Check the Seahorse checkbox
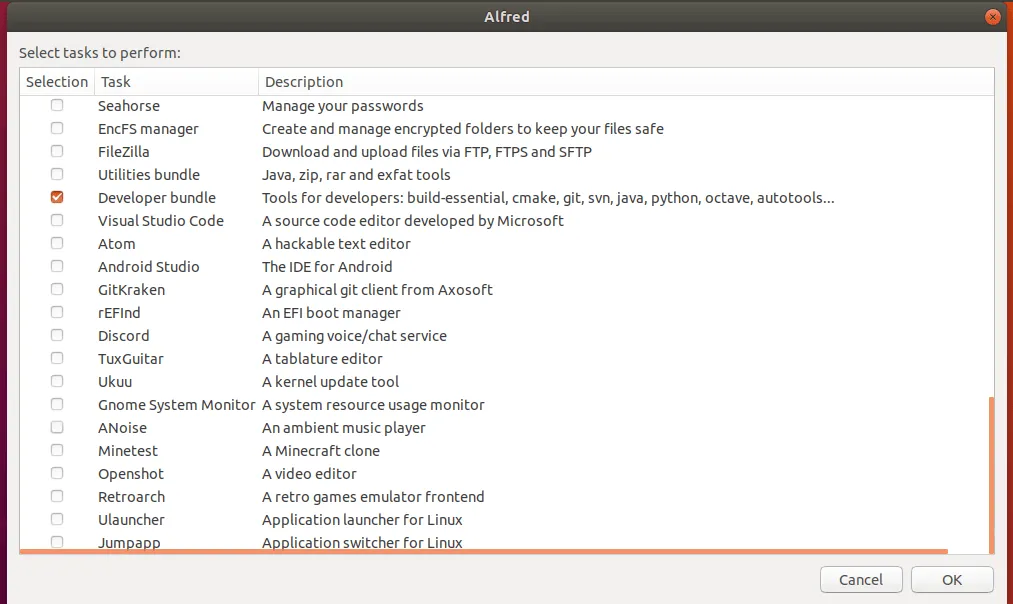 coord(57,105)
